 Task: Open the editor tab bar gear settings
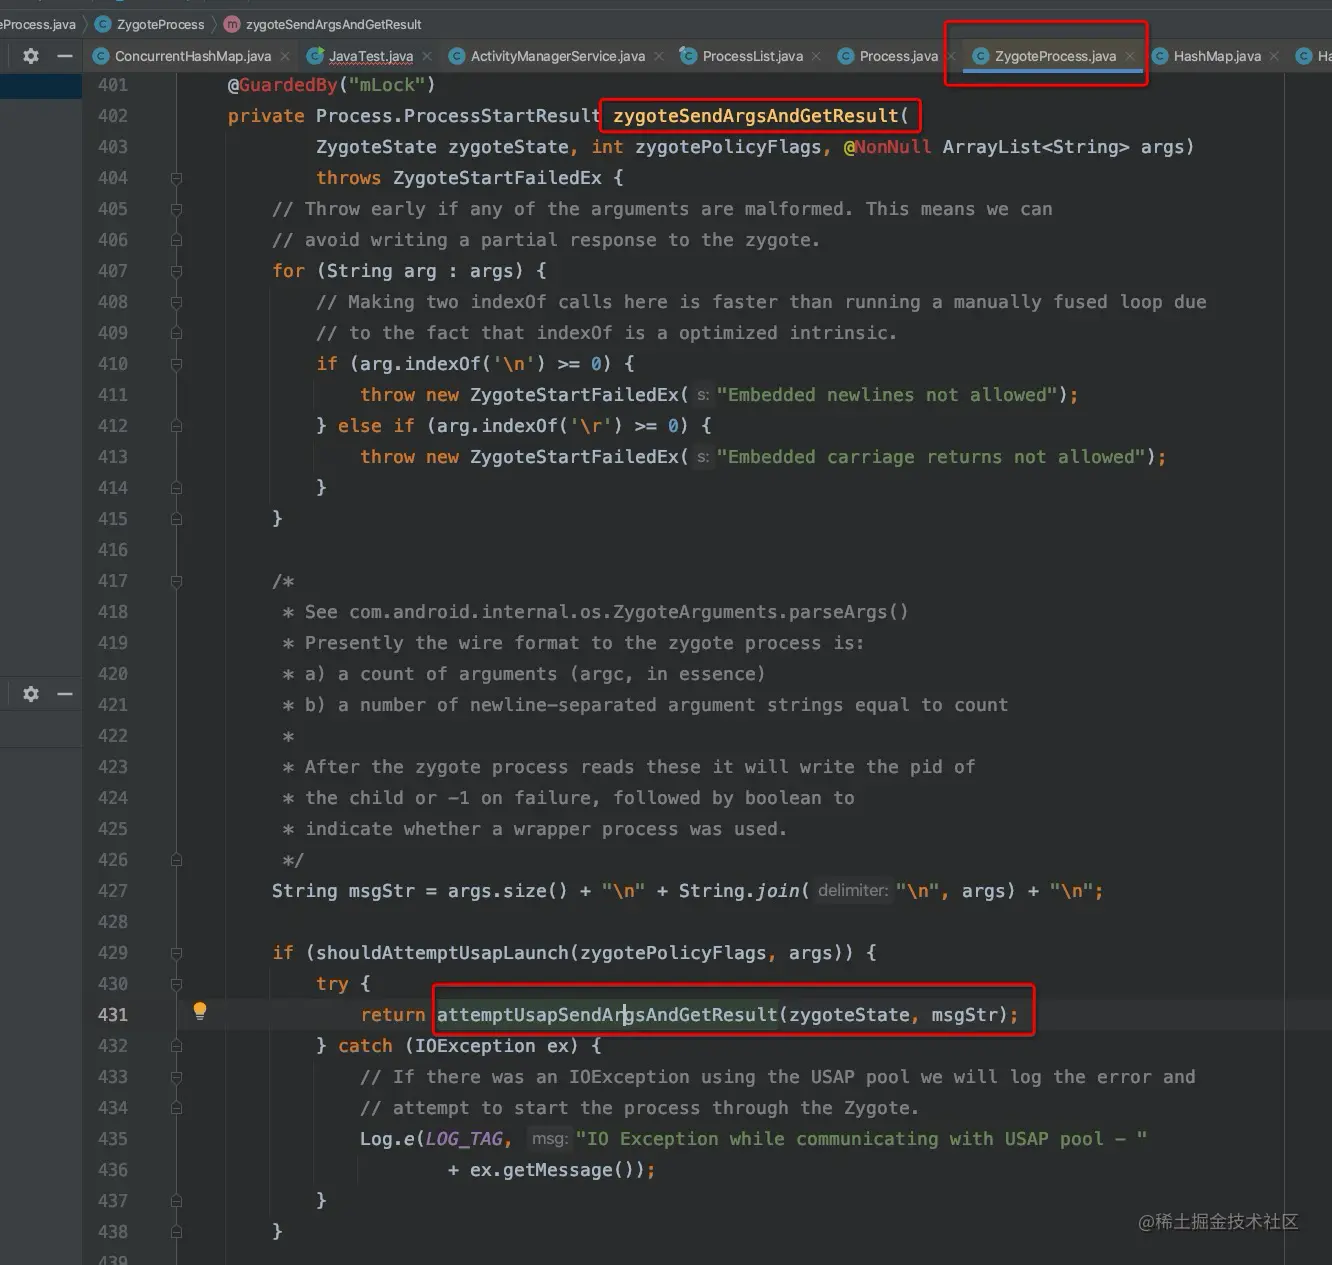click(31, 56)
